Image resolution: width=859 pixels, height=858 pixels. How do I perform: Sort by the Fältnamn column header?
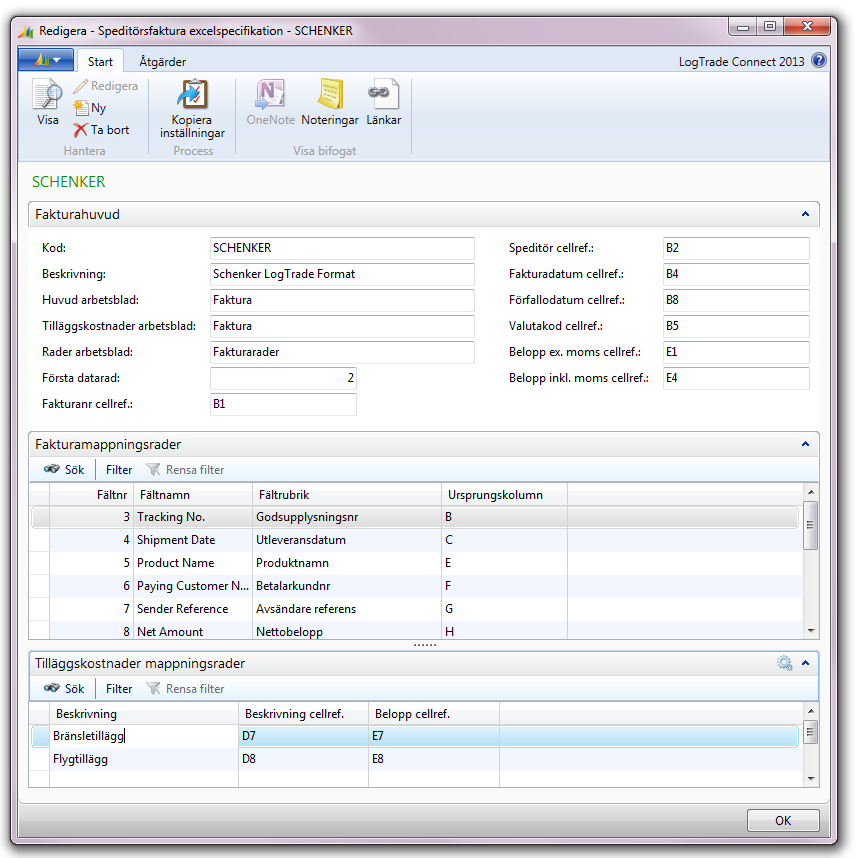pyautogui.click(x=192, y=495)
